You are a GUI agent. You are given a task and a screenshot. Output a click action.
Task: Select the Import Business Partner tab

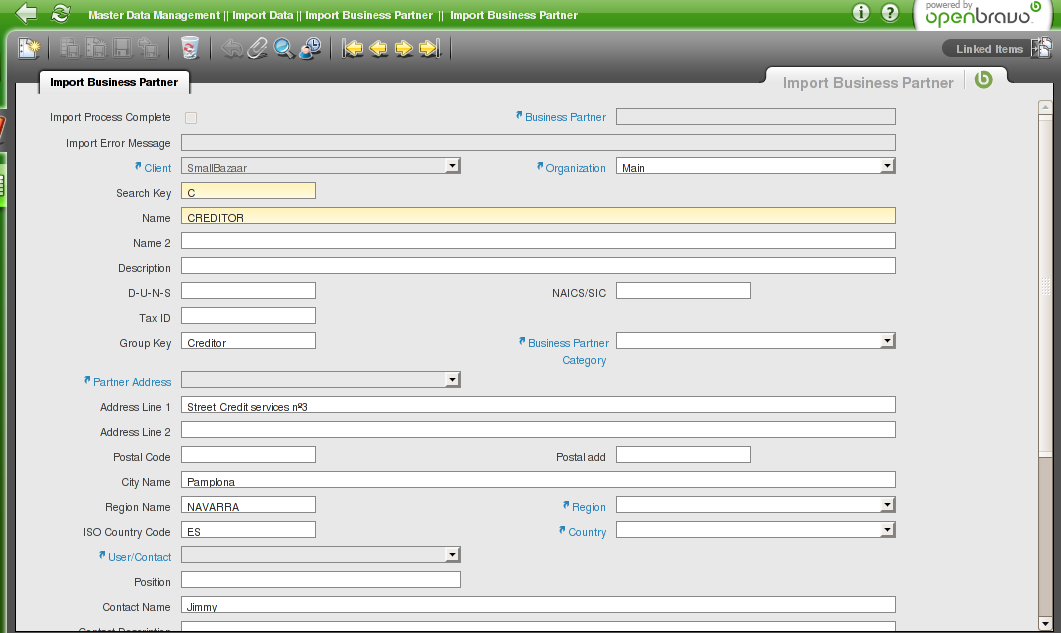[x=114, y=82]
